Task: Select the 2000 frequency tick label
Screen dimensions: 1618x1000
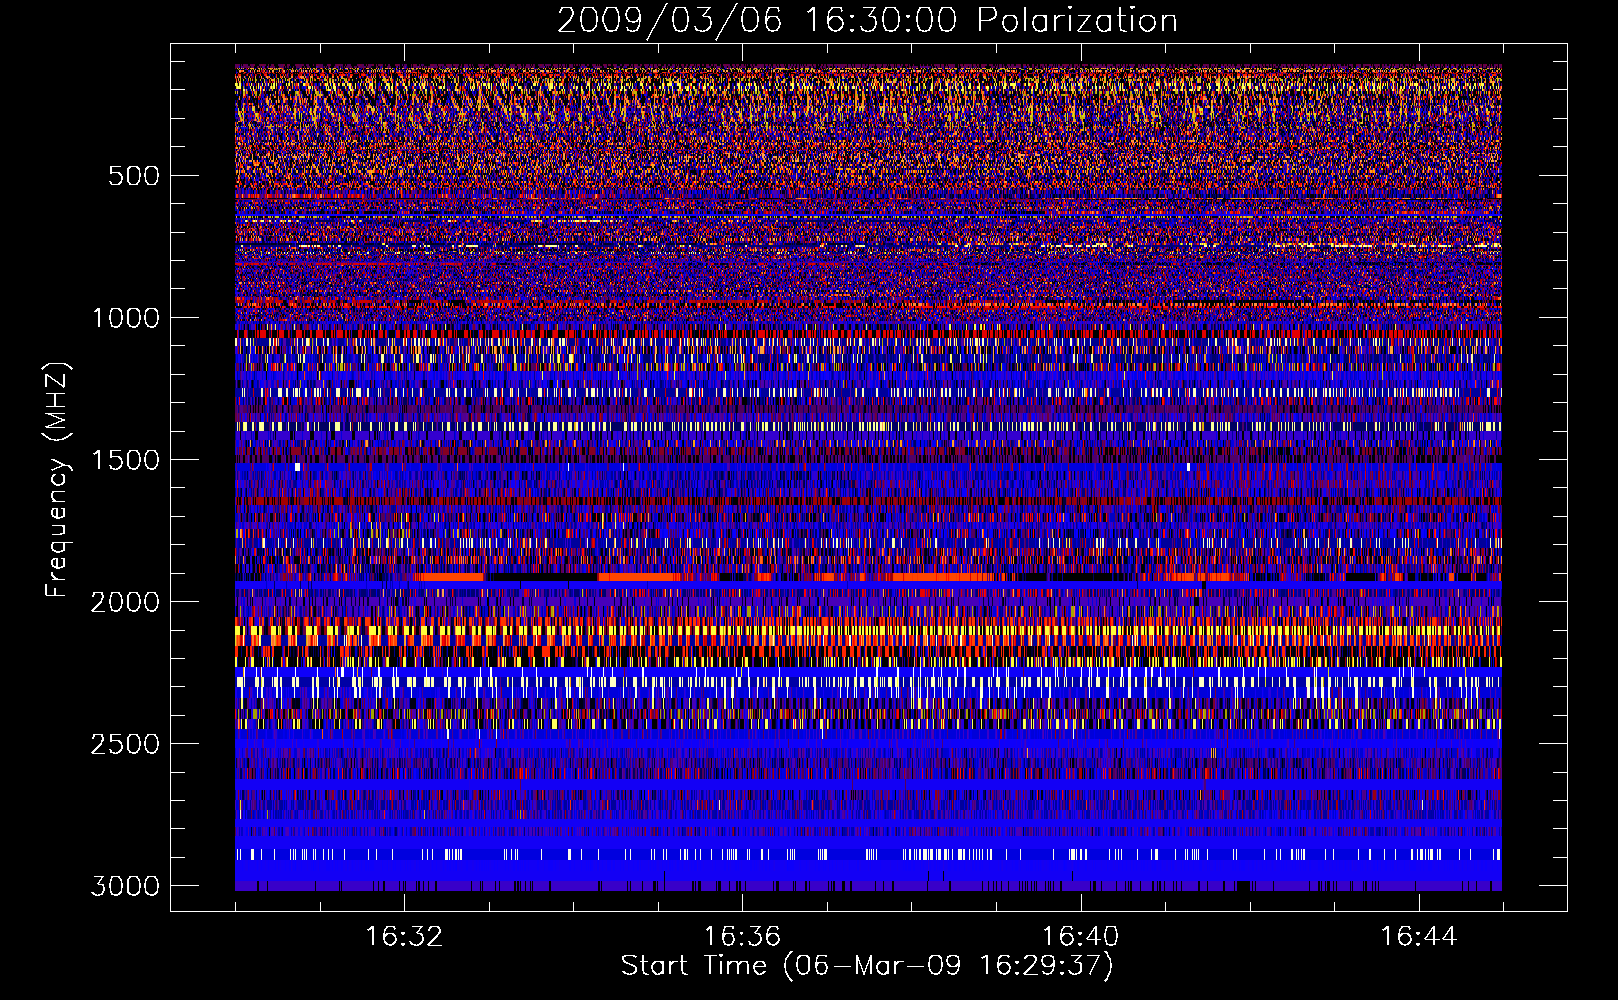Action: point(125,602)
